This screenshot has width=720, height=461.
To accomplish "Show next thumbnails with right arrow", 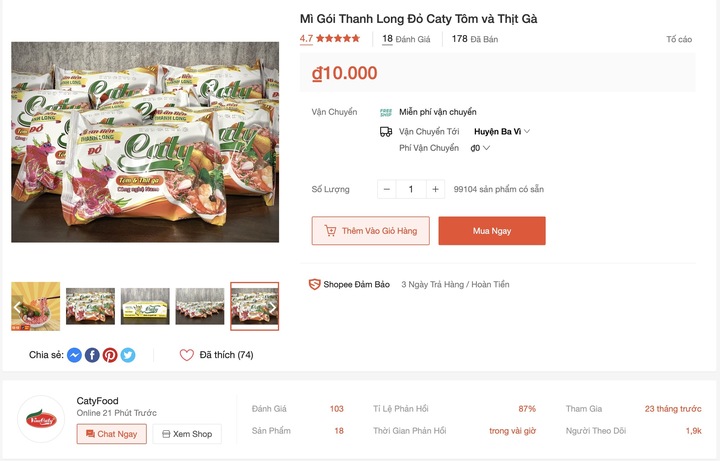I will 271,307.
